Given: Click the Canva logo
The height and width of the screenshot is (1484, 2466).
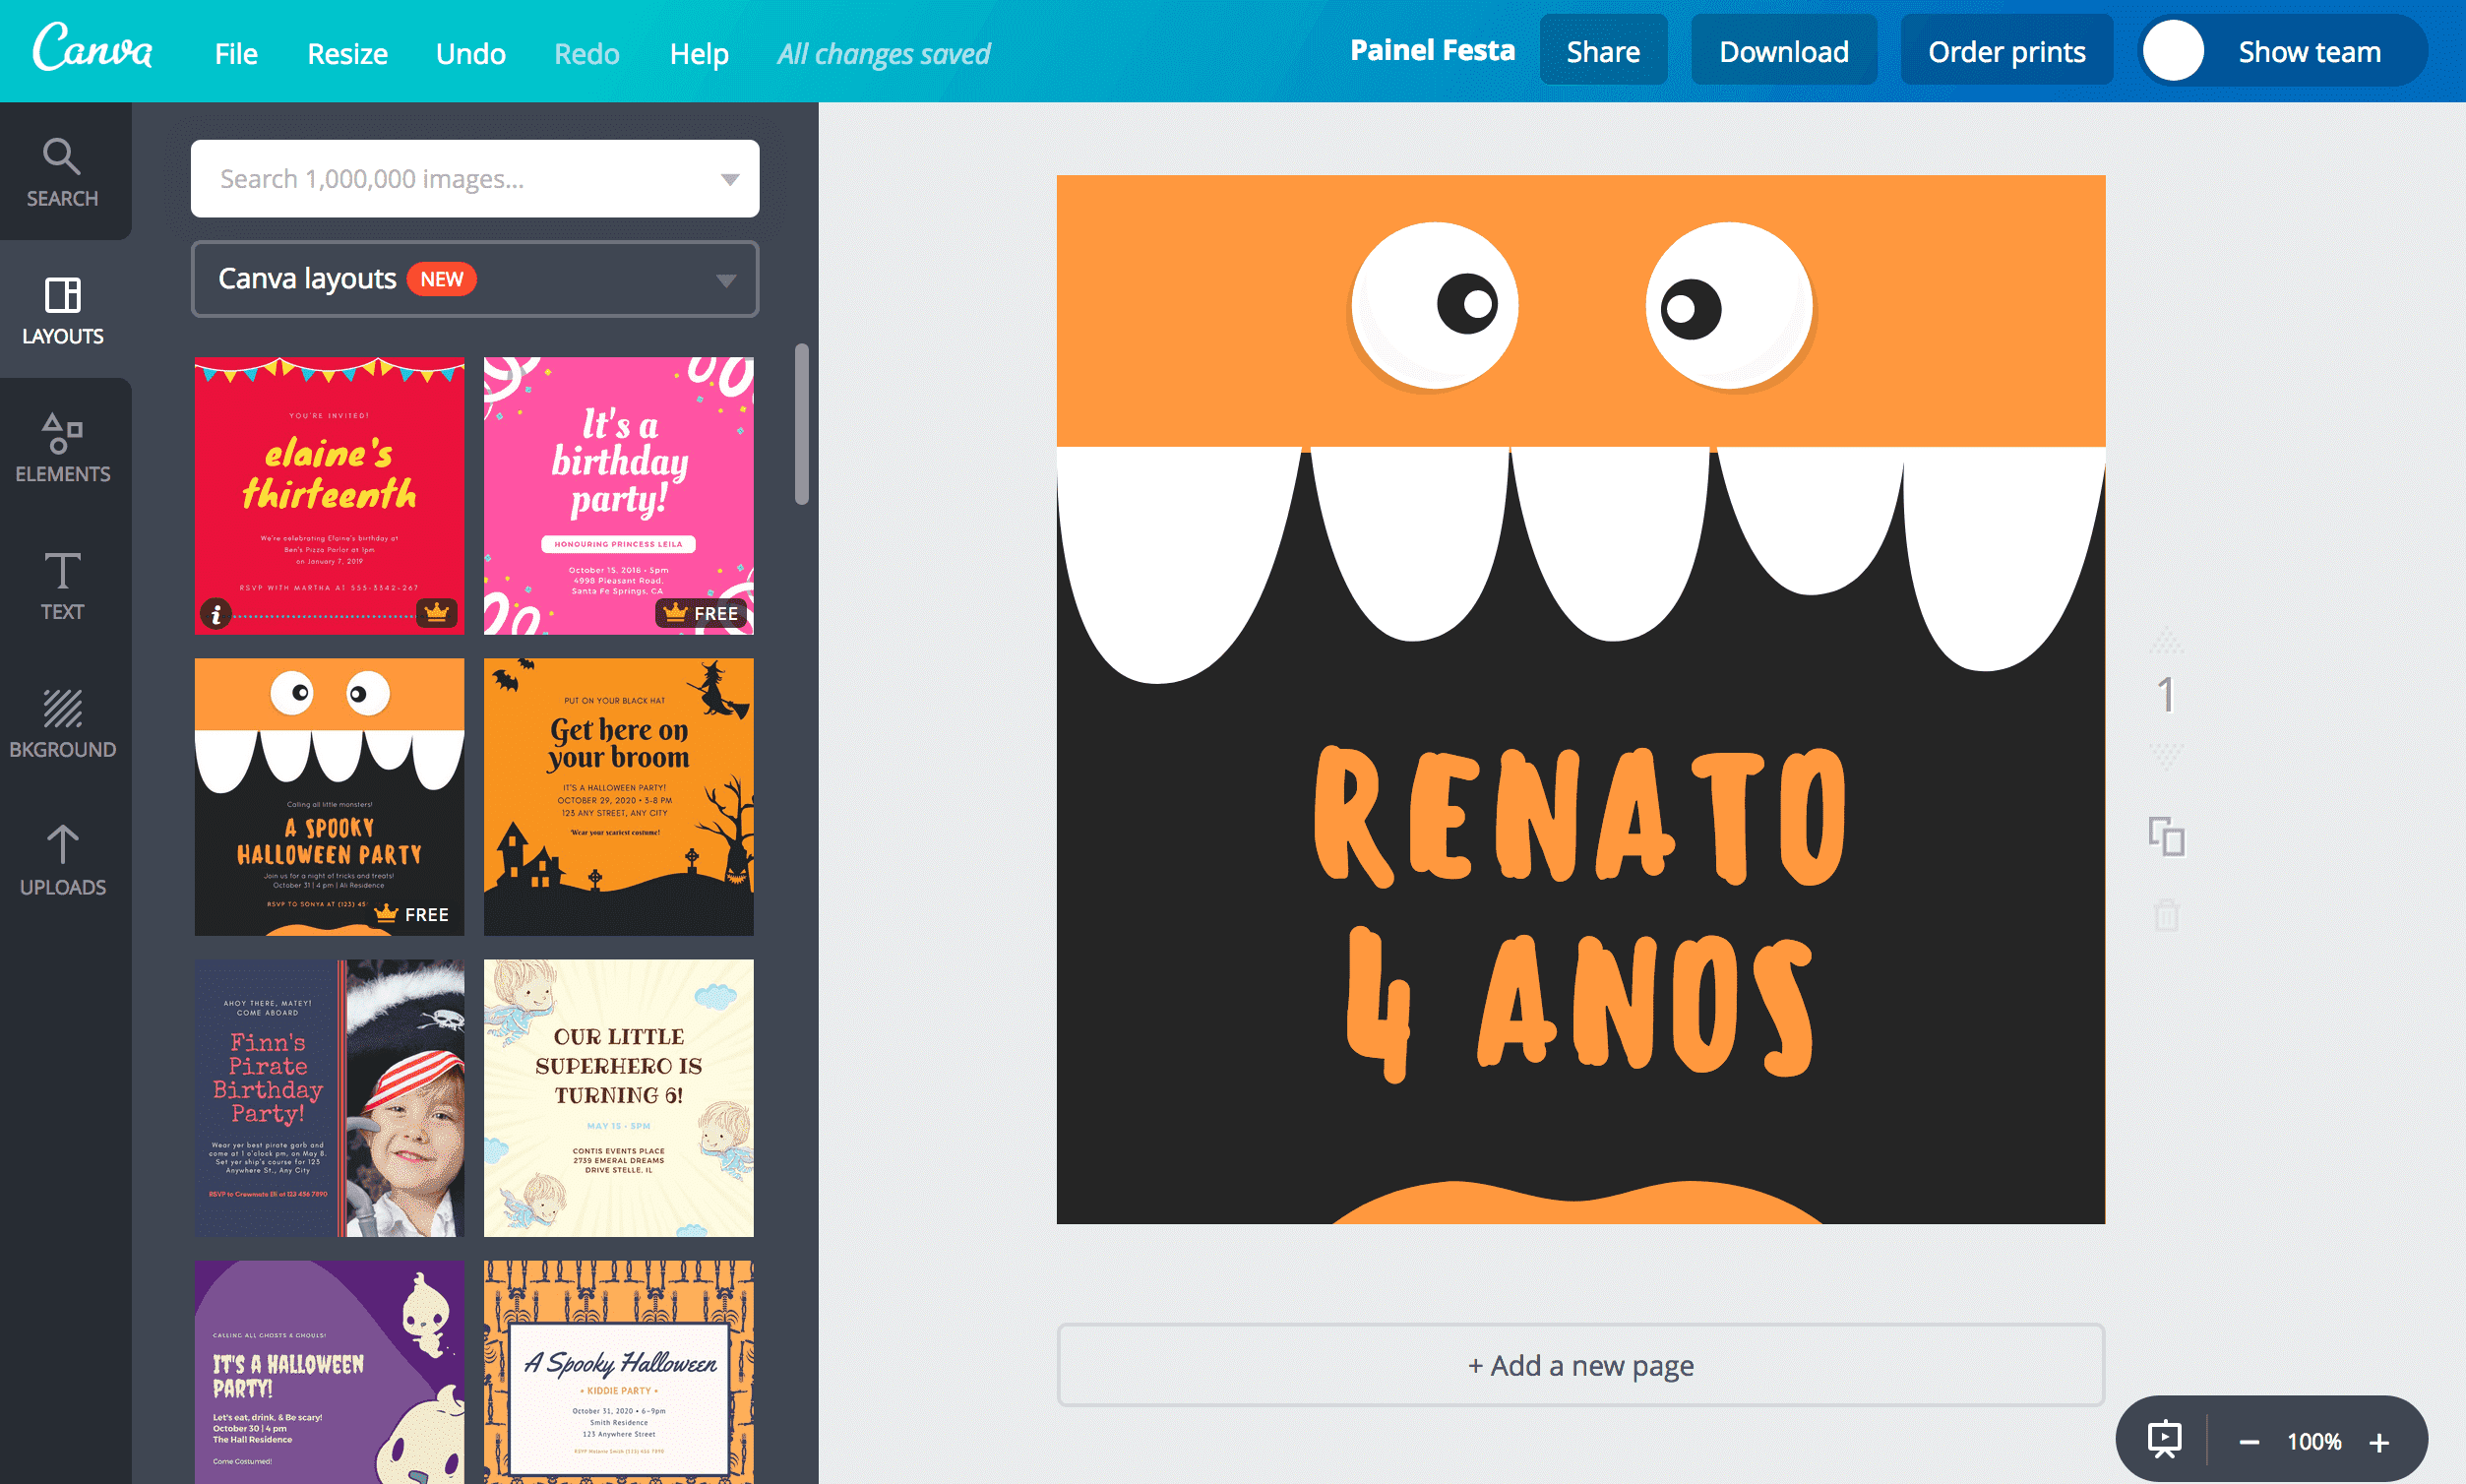Looking at the screenshot, I should (x=92, y=48).
